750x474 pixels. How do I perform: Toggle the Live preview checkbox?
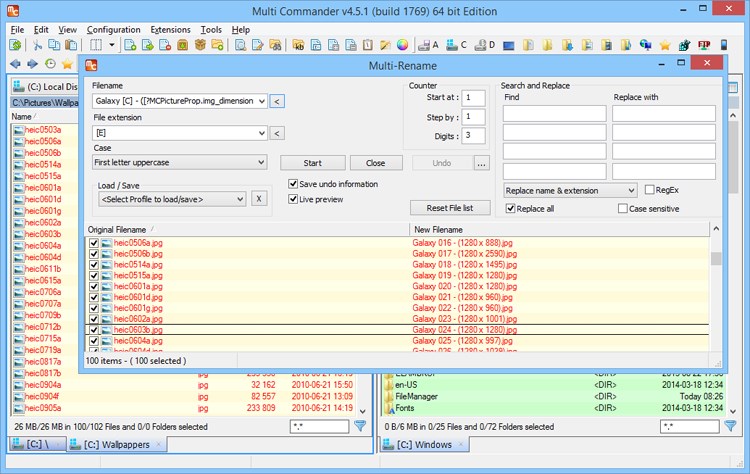293,199
